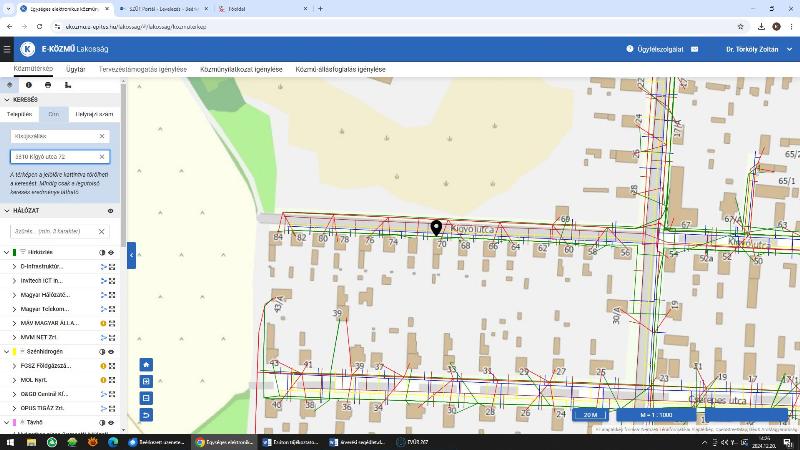
Task: Click the yellow Szénhidrogén color swatch
Action: tap(14, 352)
